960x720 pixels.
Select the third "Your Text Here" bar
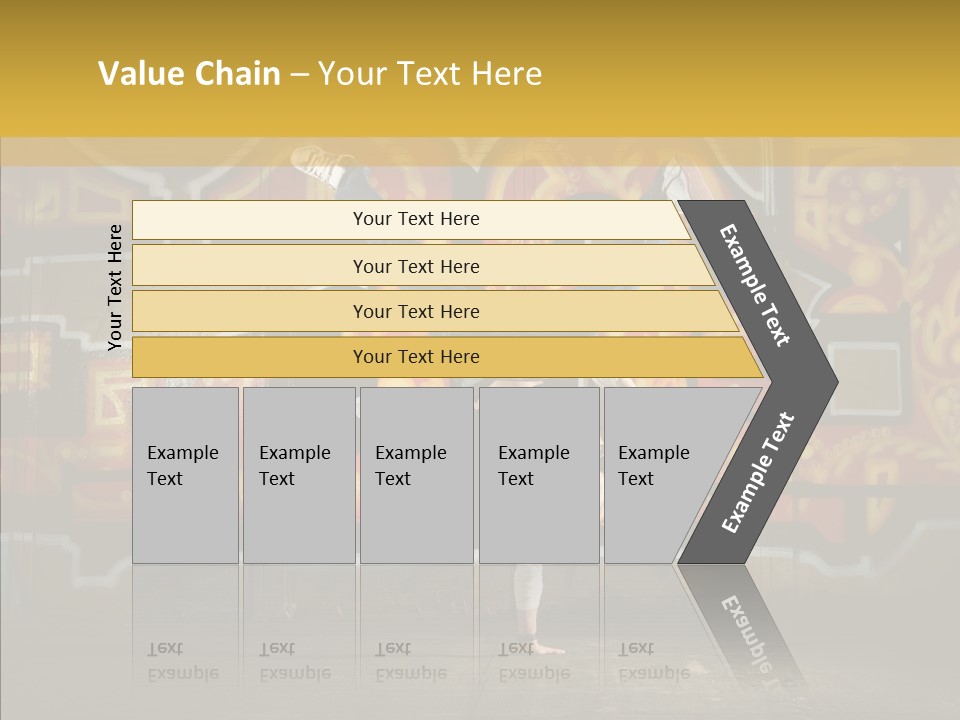[416, 311]
